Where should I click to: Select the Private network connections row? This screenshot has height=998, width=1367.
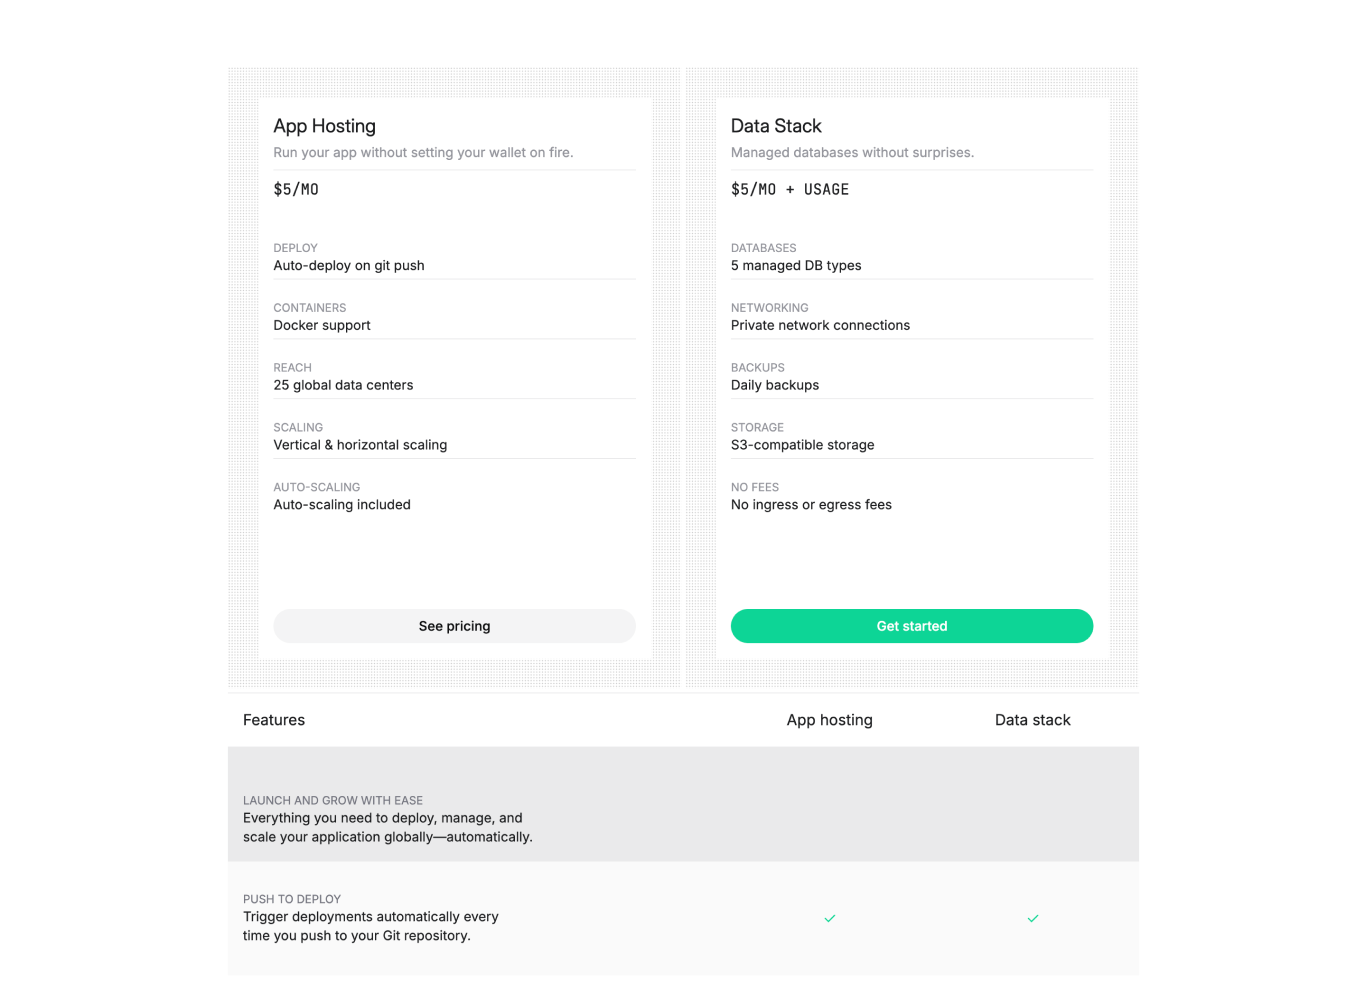click(820, 326)
